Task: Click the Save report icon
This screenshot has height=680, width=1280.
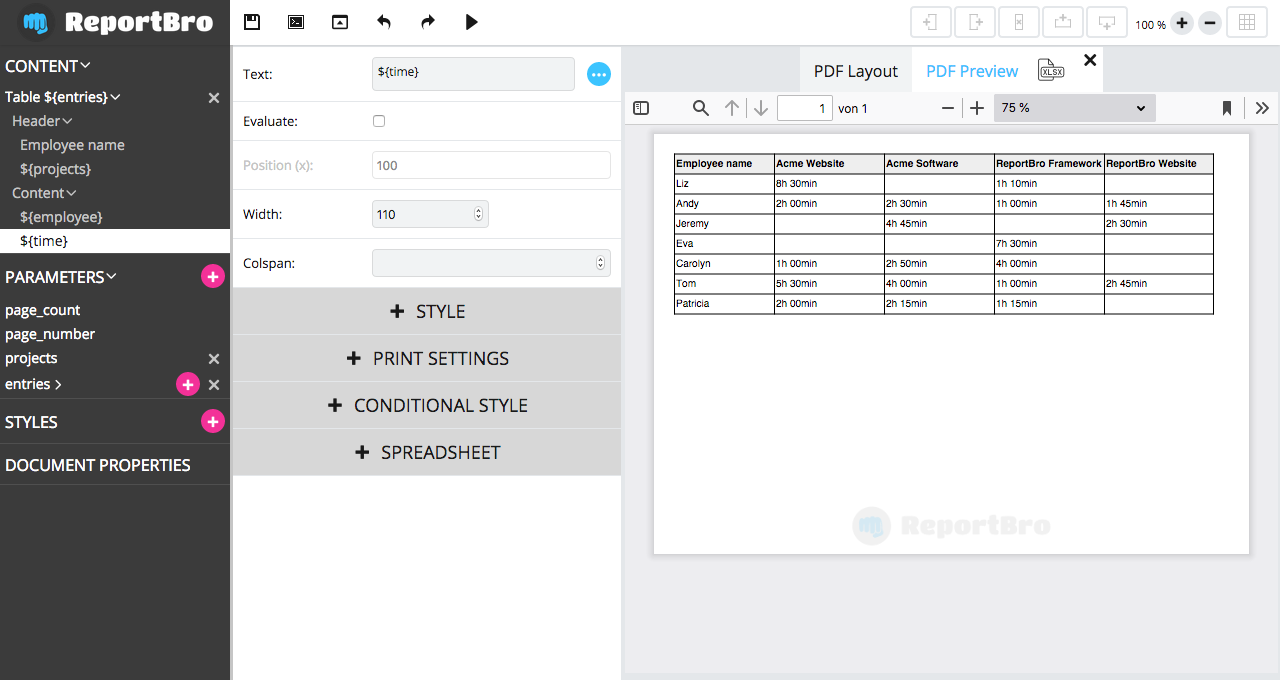Action: pyautogui.click(x=252, y=22)
